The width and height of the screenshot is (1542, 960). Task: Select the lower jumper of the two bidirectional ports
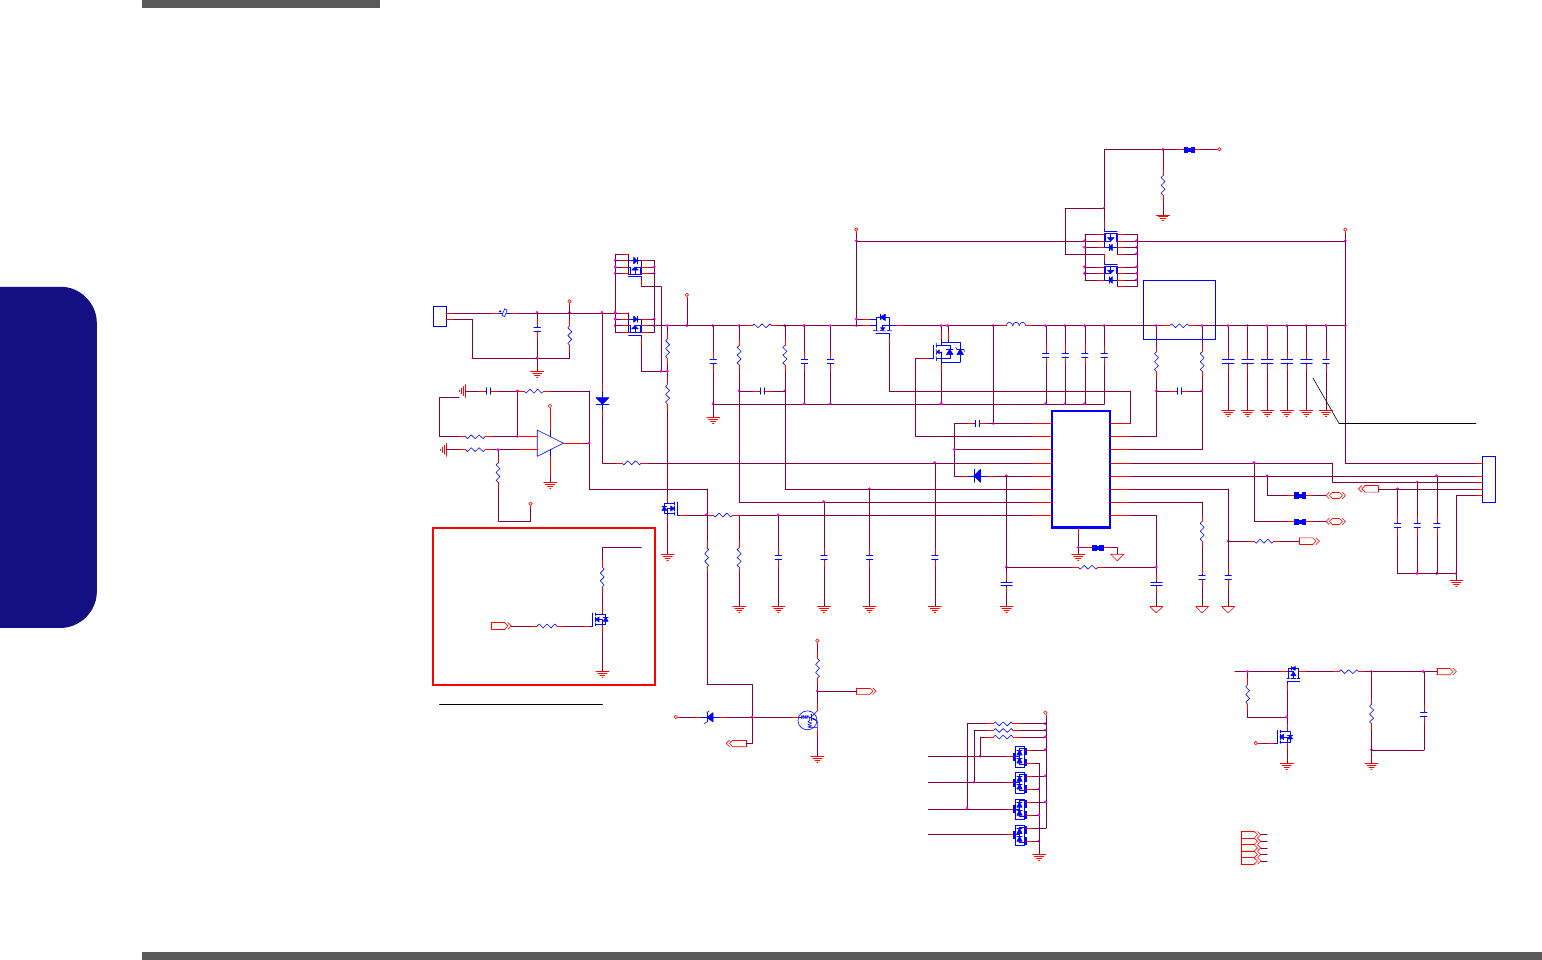tap(1299, 522)
